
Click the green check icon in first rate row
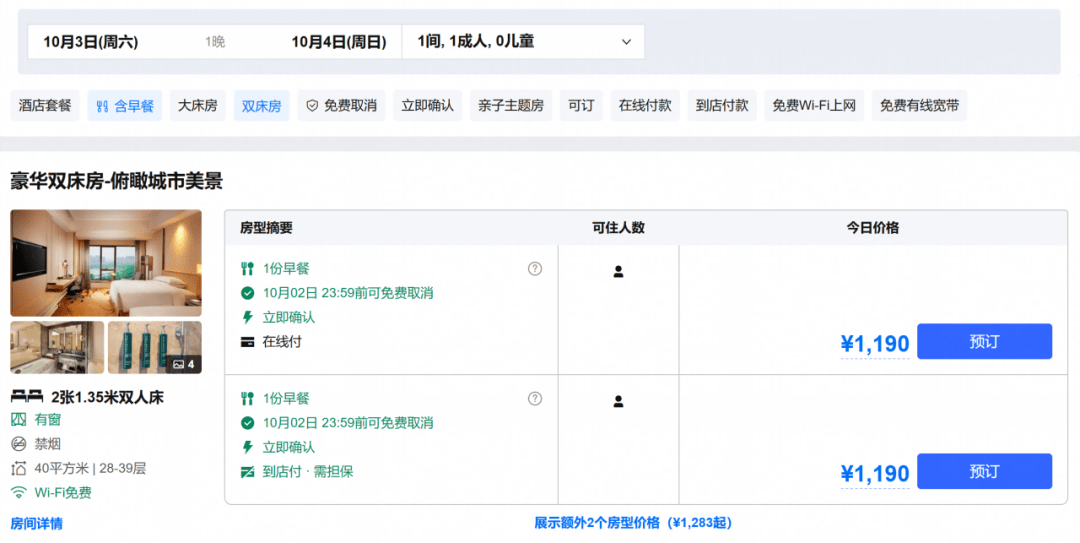click(247, 293)
